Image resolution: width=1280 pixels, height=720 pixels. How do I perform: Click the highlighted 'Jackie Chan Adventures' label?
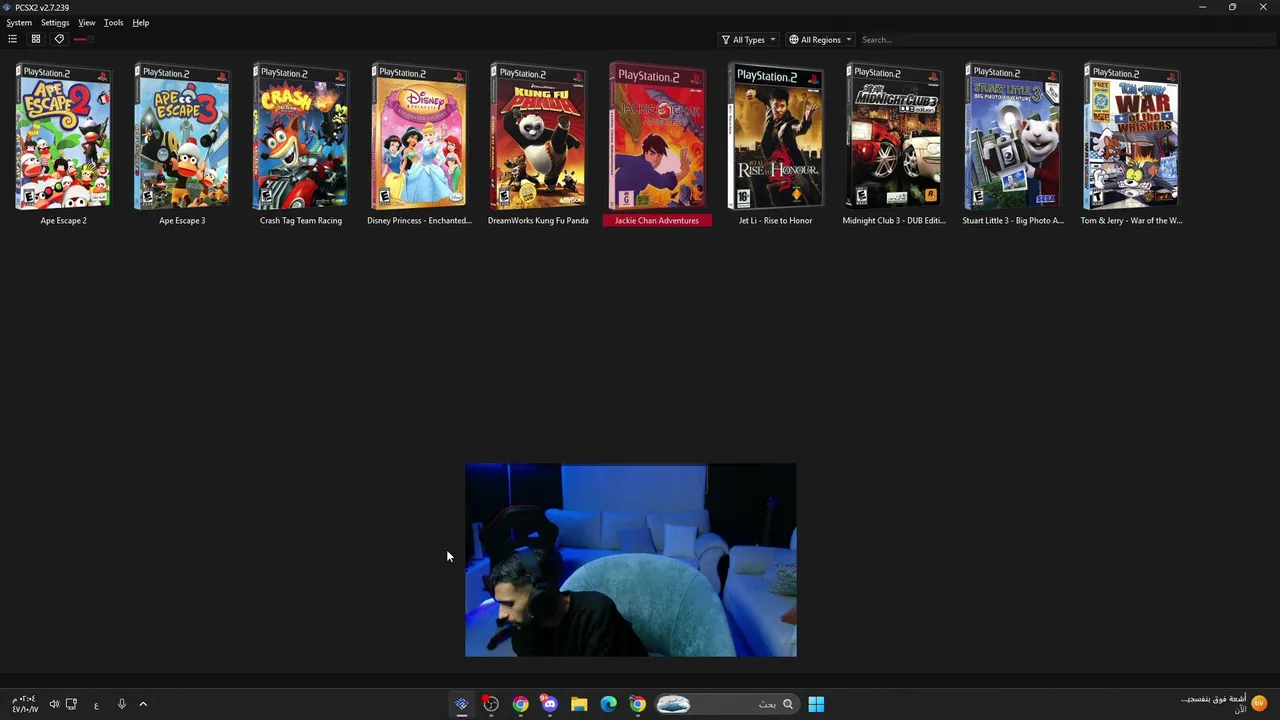[x=657, y=220]
